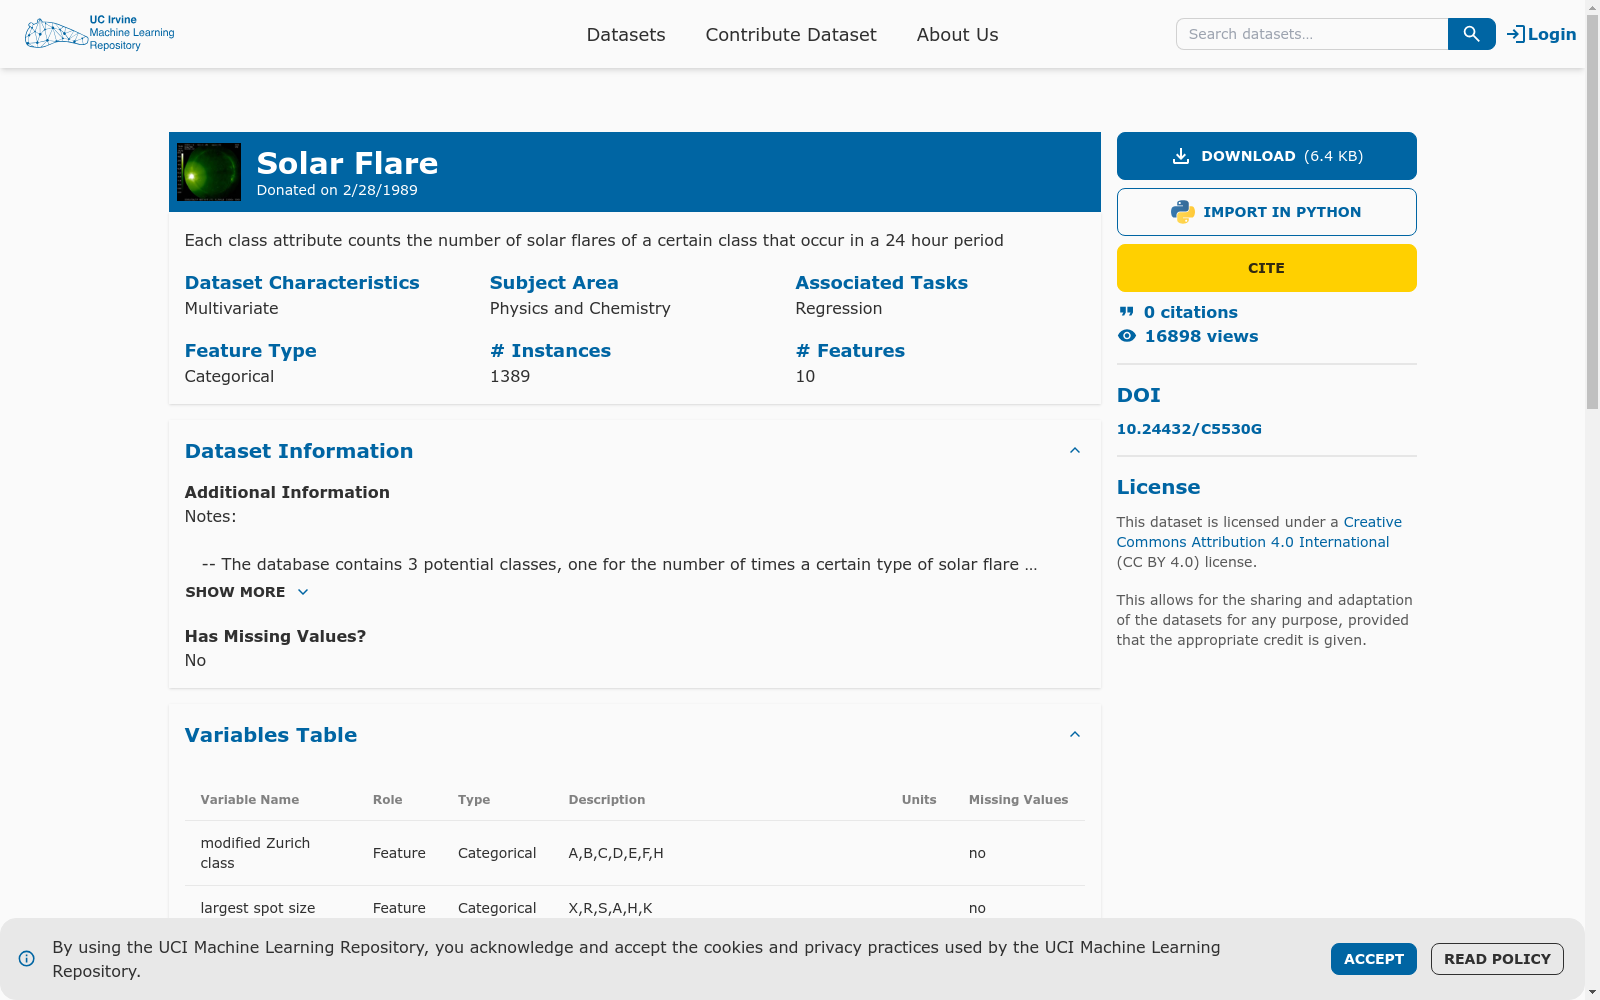Download the 6.4 KB dataset

pyautogui.click(x=1267, y=156)
